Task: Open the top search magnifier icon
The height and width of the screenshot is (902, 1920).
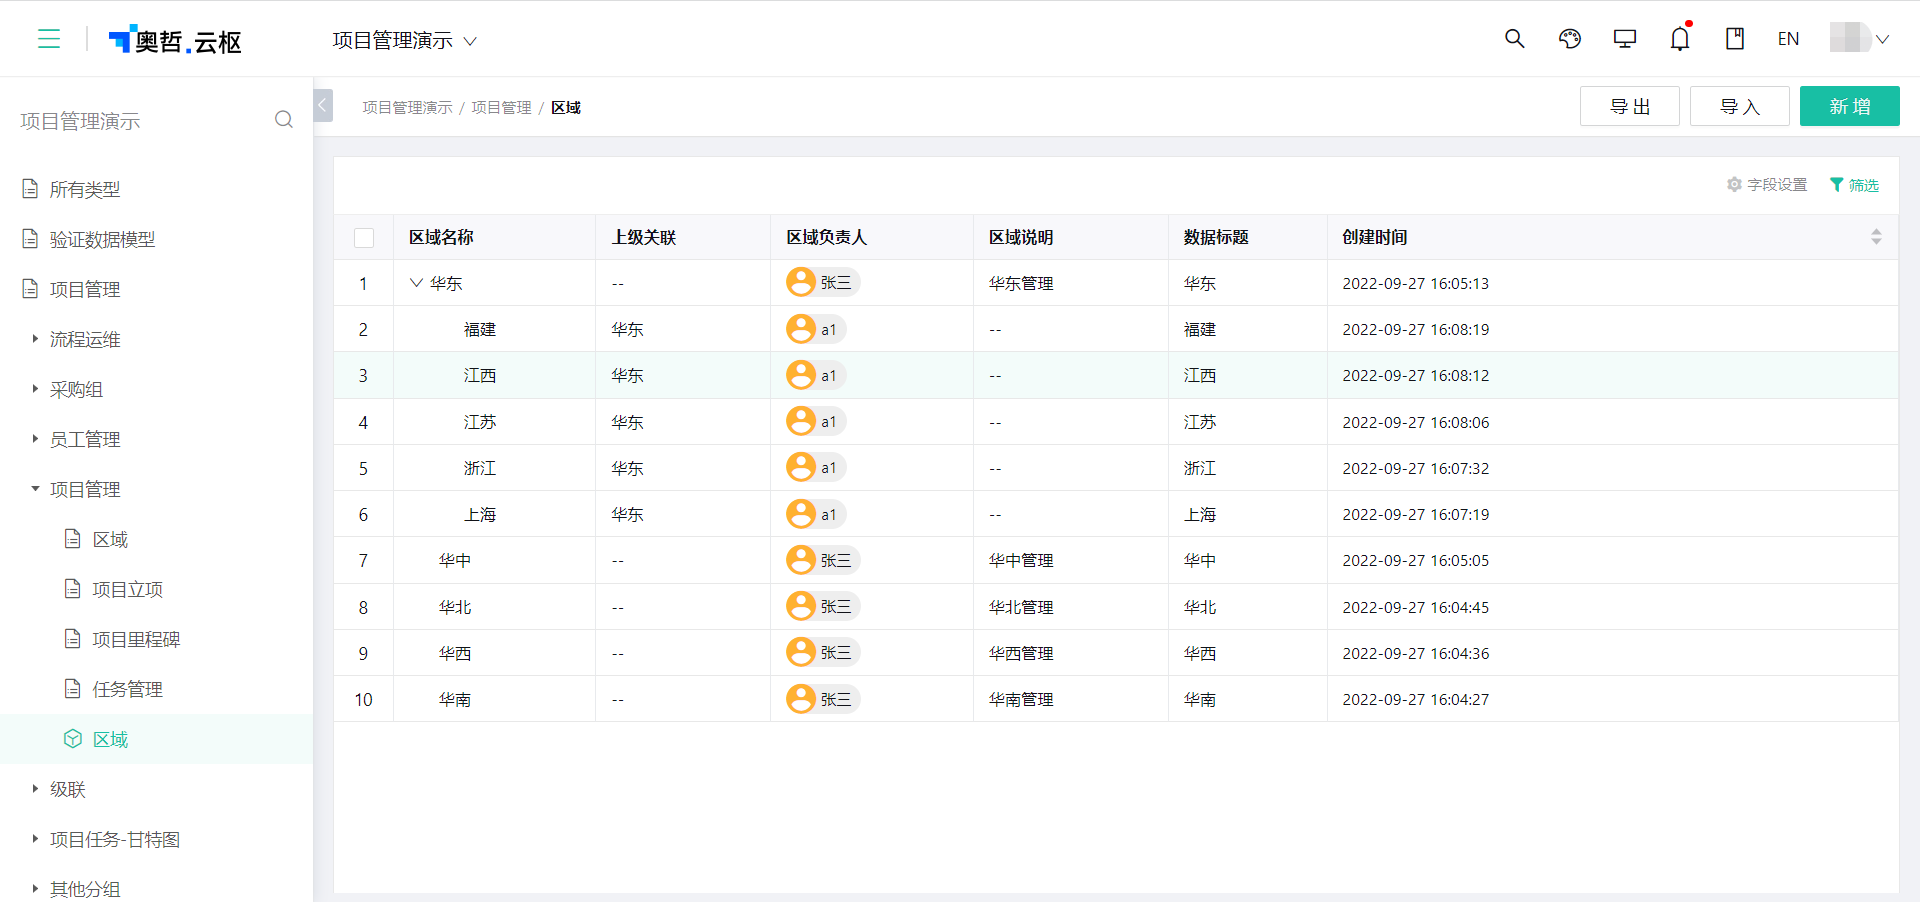Action: (1514, 39)
